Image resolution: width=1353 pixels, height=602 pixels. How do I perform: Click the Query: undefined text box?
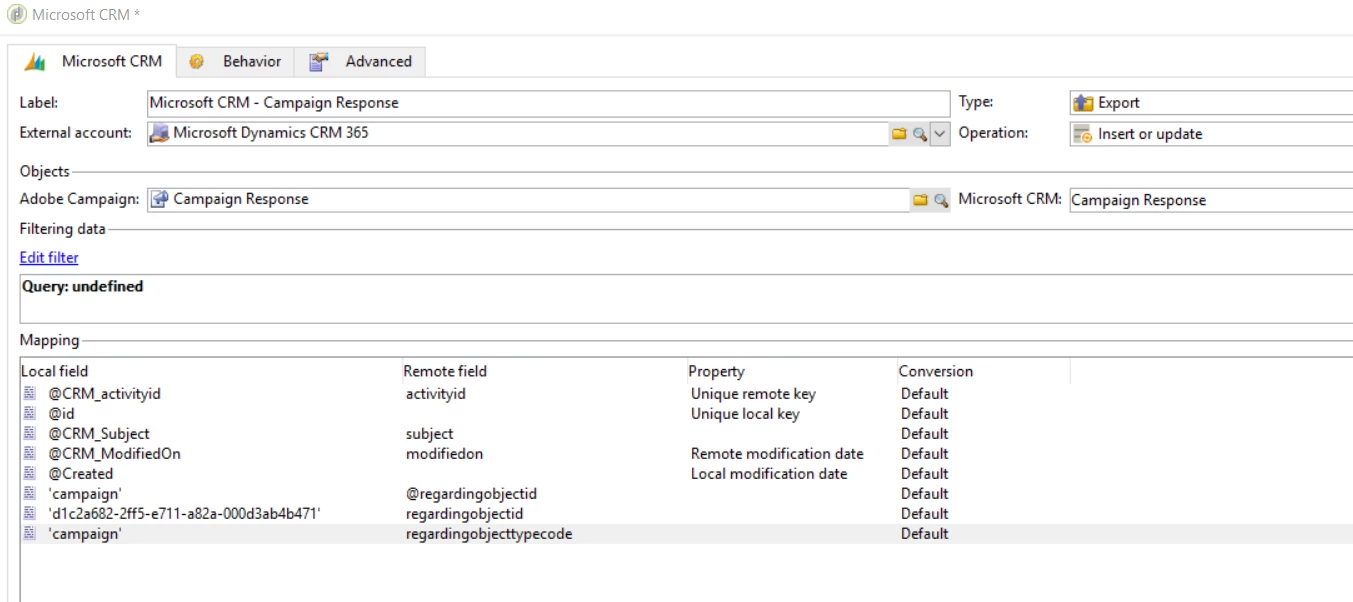[x=686, y=299]
